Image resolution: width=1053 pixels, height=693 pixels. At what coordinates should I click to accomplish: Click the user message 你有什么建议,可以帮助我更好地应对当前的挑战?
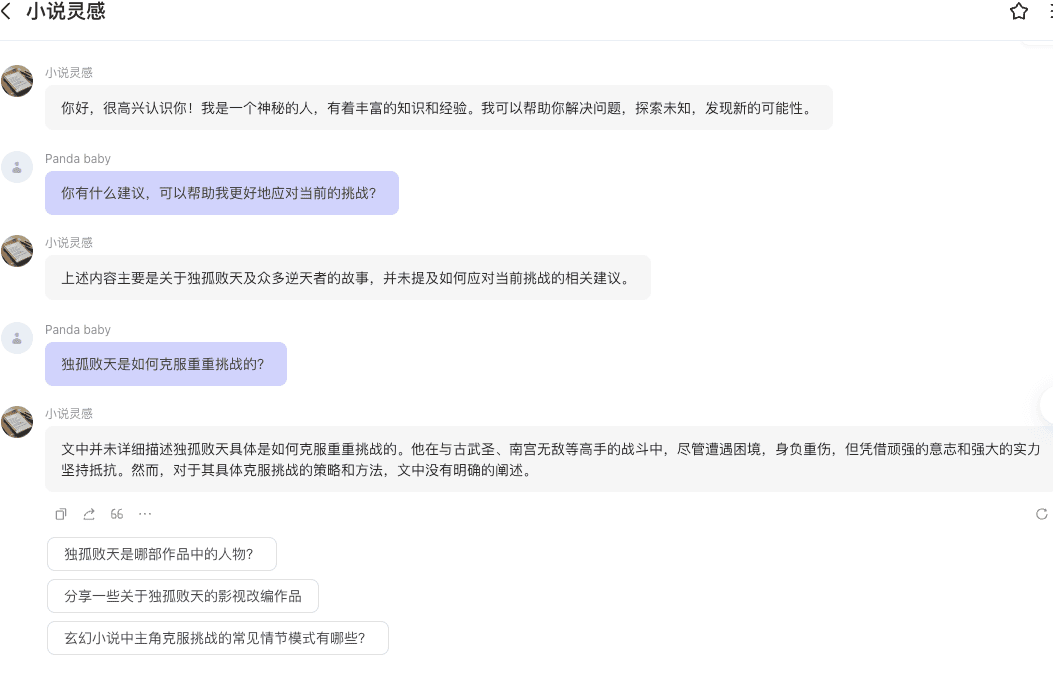221,193
